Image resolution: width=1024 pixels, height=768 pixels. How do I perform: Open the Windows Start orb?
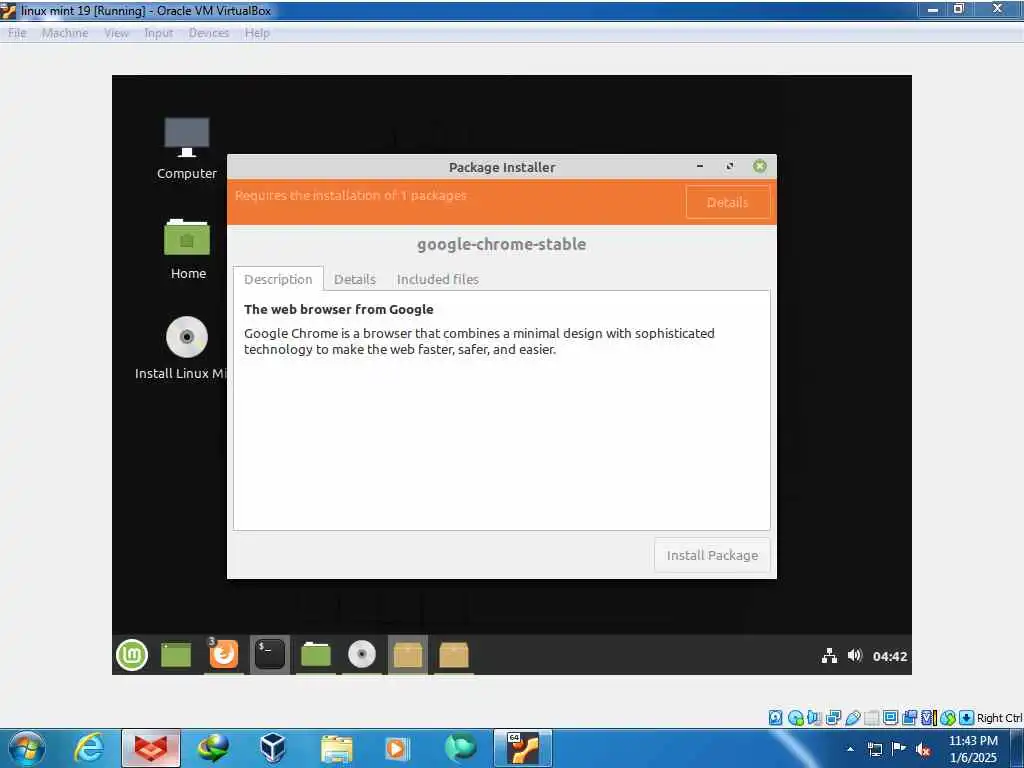point(27,748)
